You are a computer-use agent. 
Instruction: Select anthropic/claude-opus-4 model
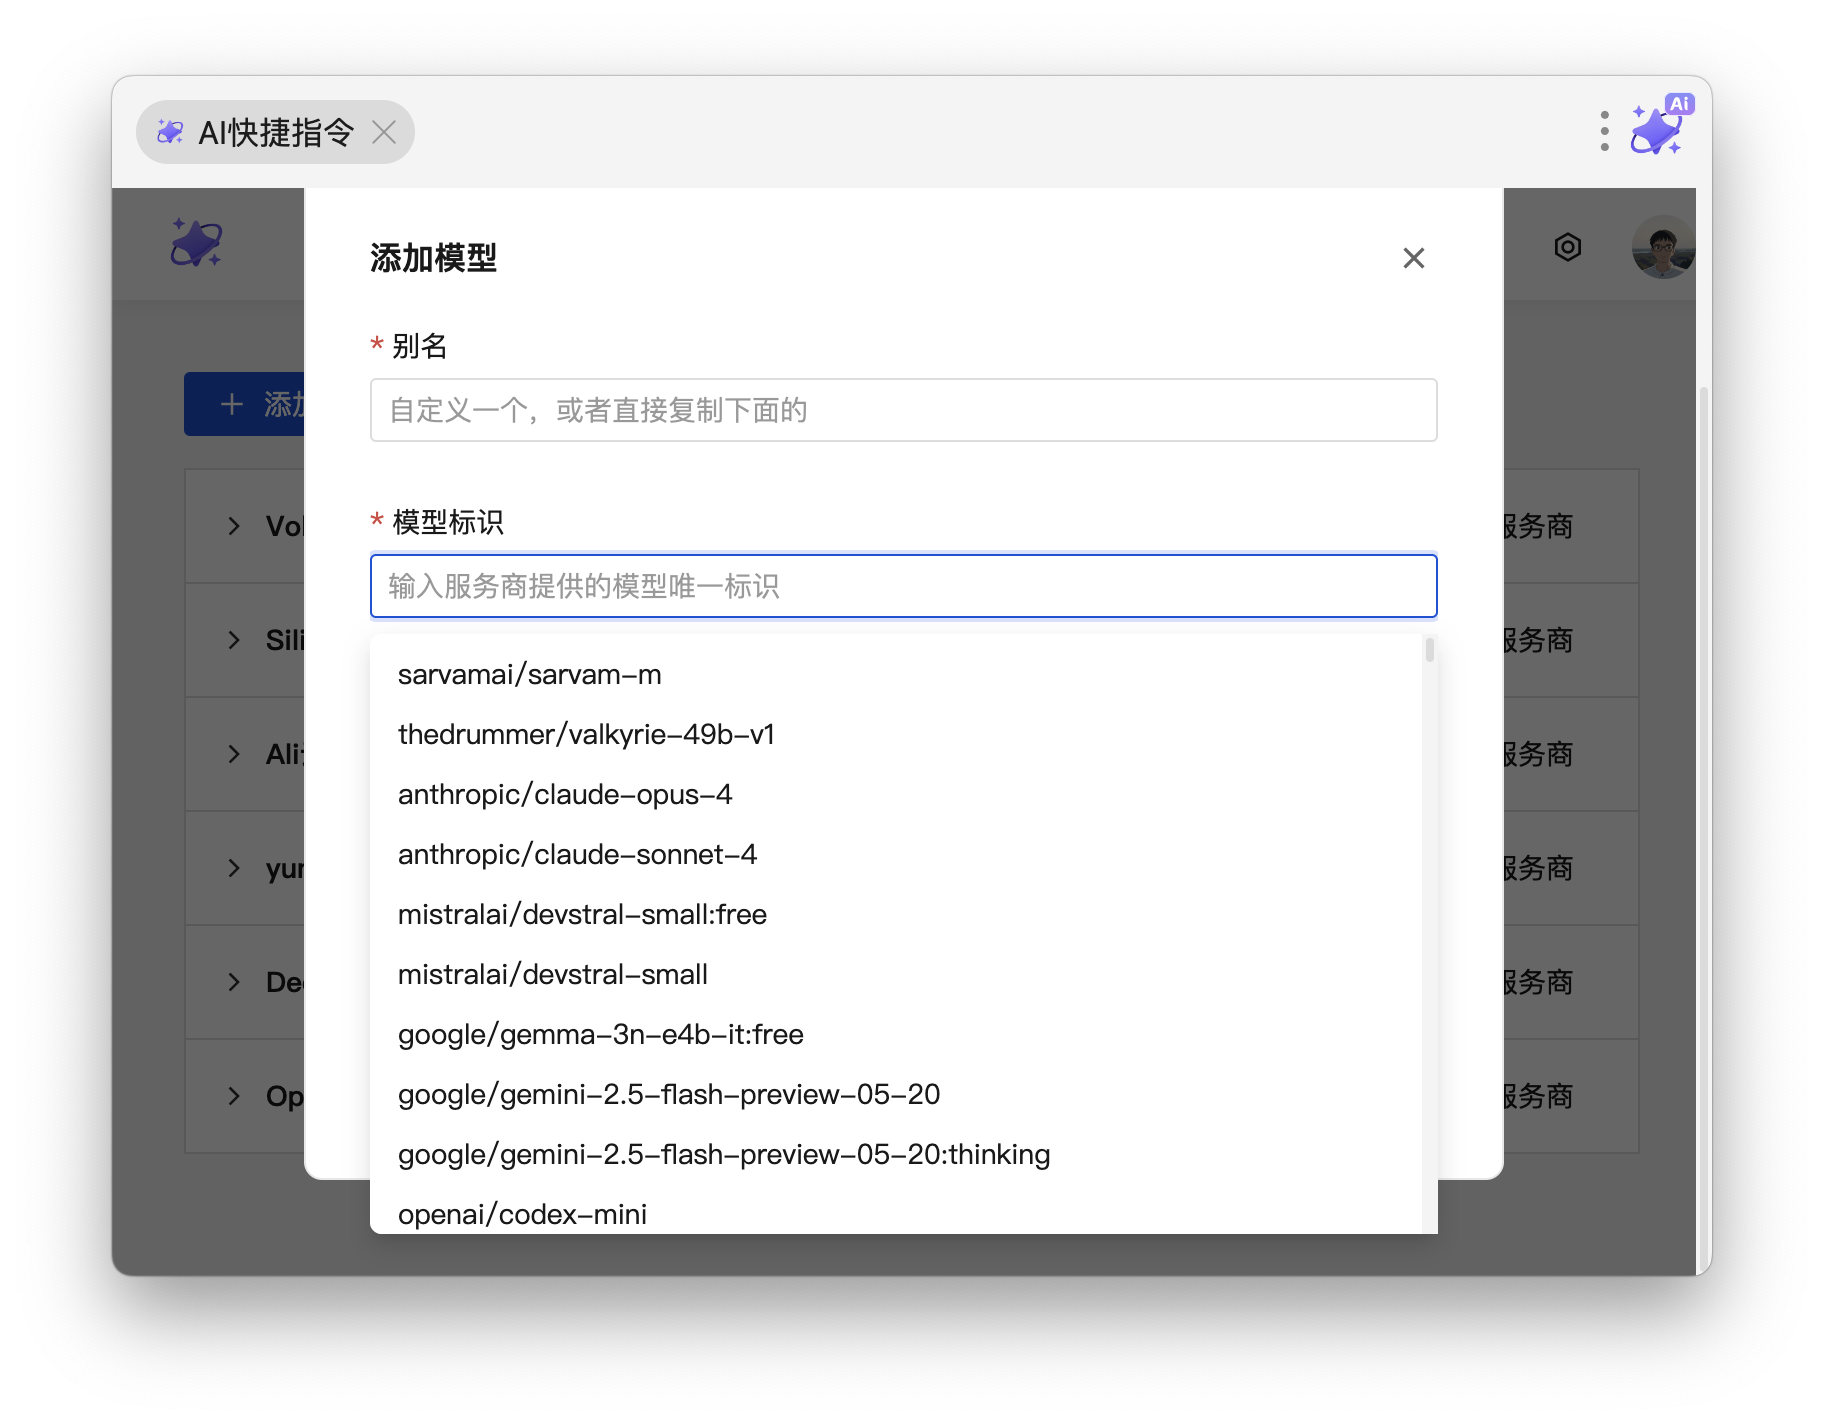tap(895, 795)
